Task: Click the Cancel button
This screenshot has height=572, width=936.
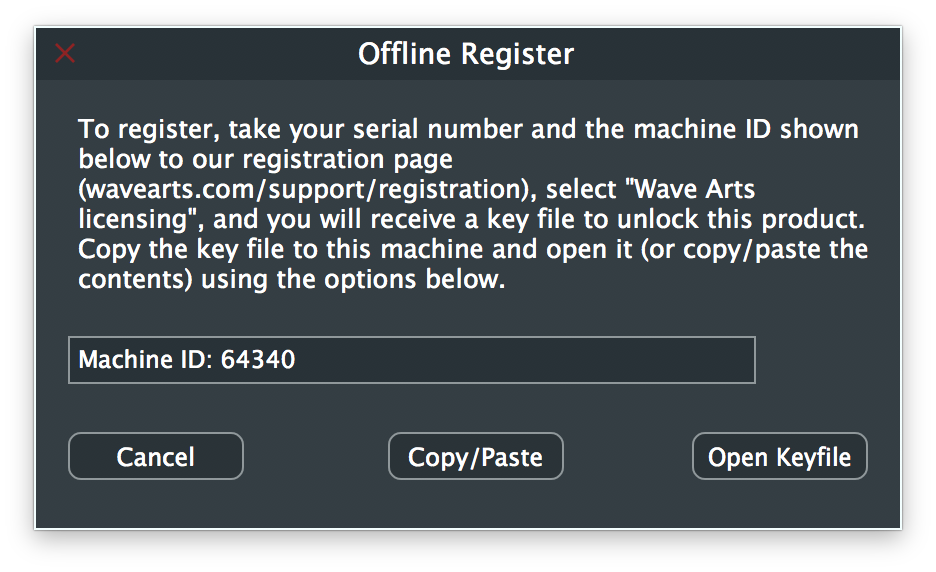Action: (x=156, y=457)
